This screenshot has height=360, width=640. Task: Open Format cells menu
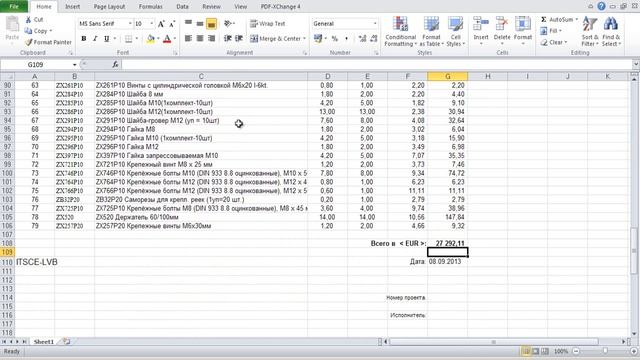(x=522, y=31)
